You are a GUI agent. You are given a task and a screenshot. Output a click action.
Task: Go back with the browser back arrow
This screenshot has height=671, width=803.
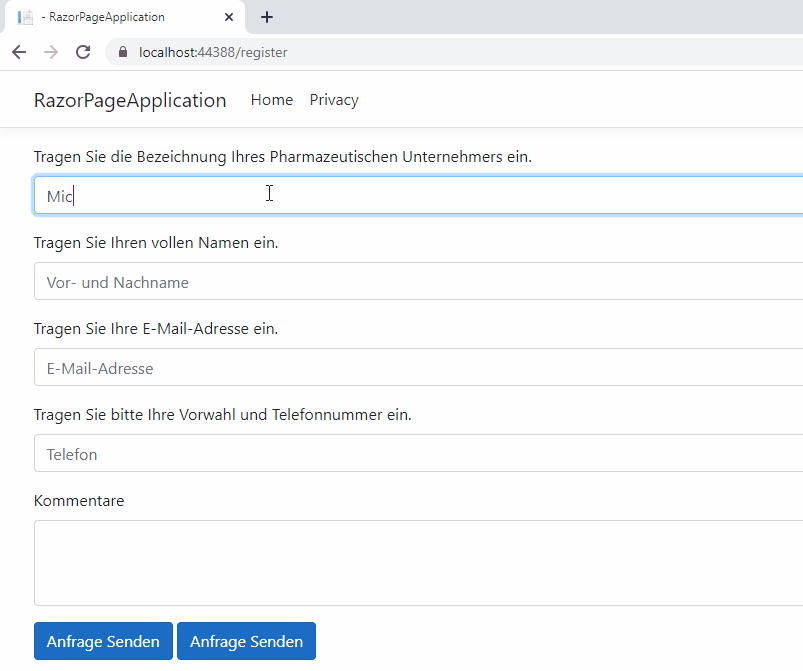coord(19,52)
